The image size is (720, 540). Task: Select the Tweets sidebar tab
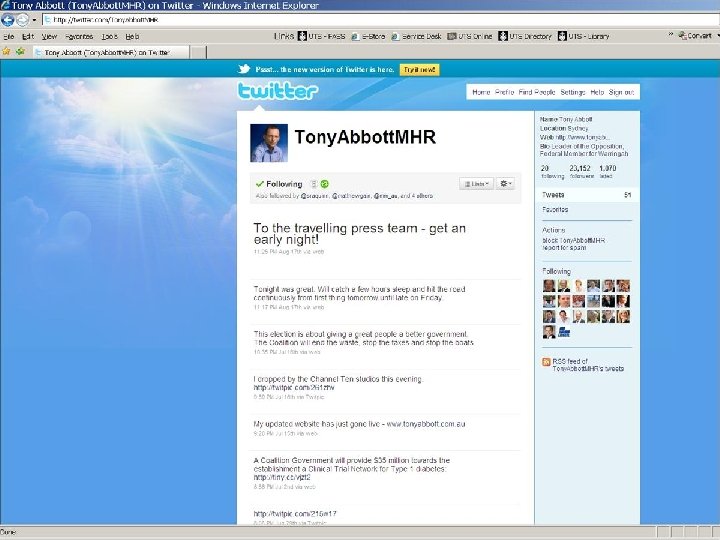click(587, 195)
